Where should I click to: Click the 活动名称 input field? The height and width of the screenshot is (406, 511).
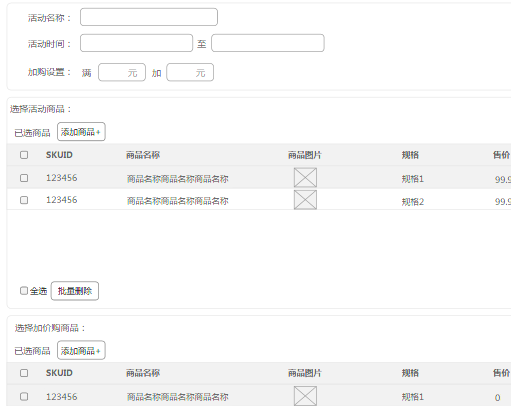tap(149, 17)
